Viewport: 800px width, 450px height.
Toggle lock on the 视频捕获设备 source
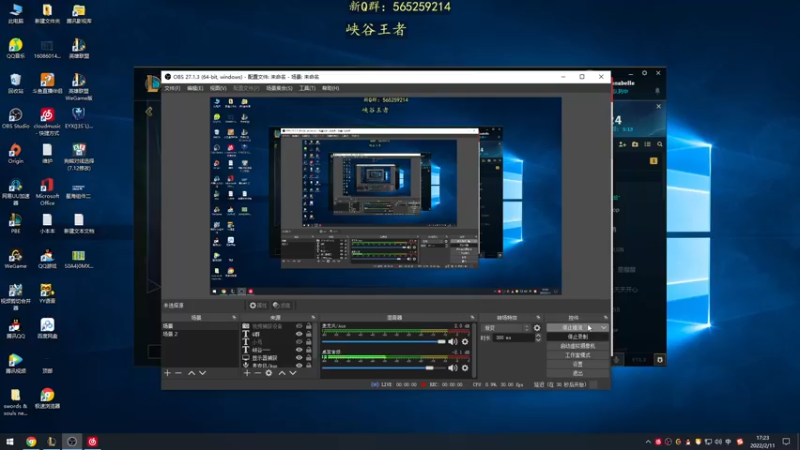[309, 326]
